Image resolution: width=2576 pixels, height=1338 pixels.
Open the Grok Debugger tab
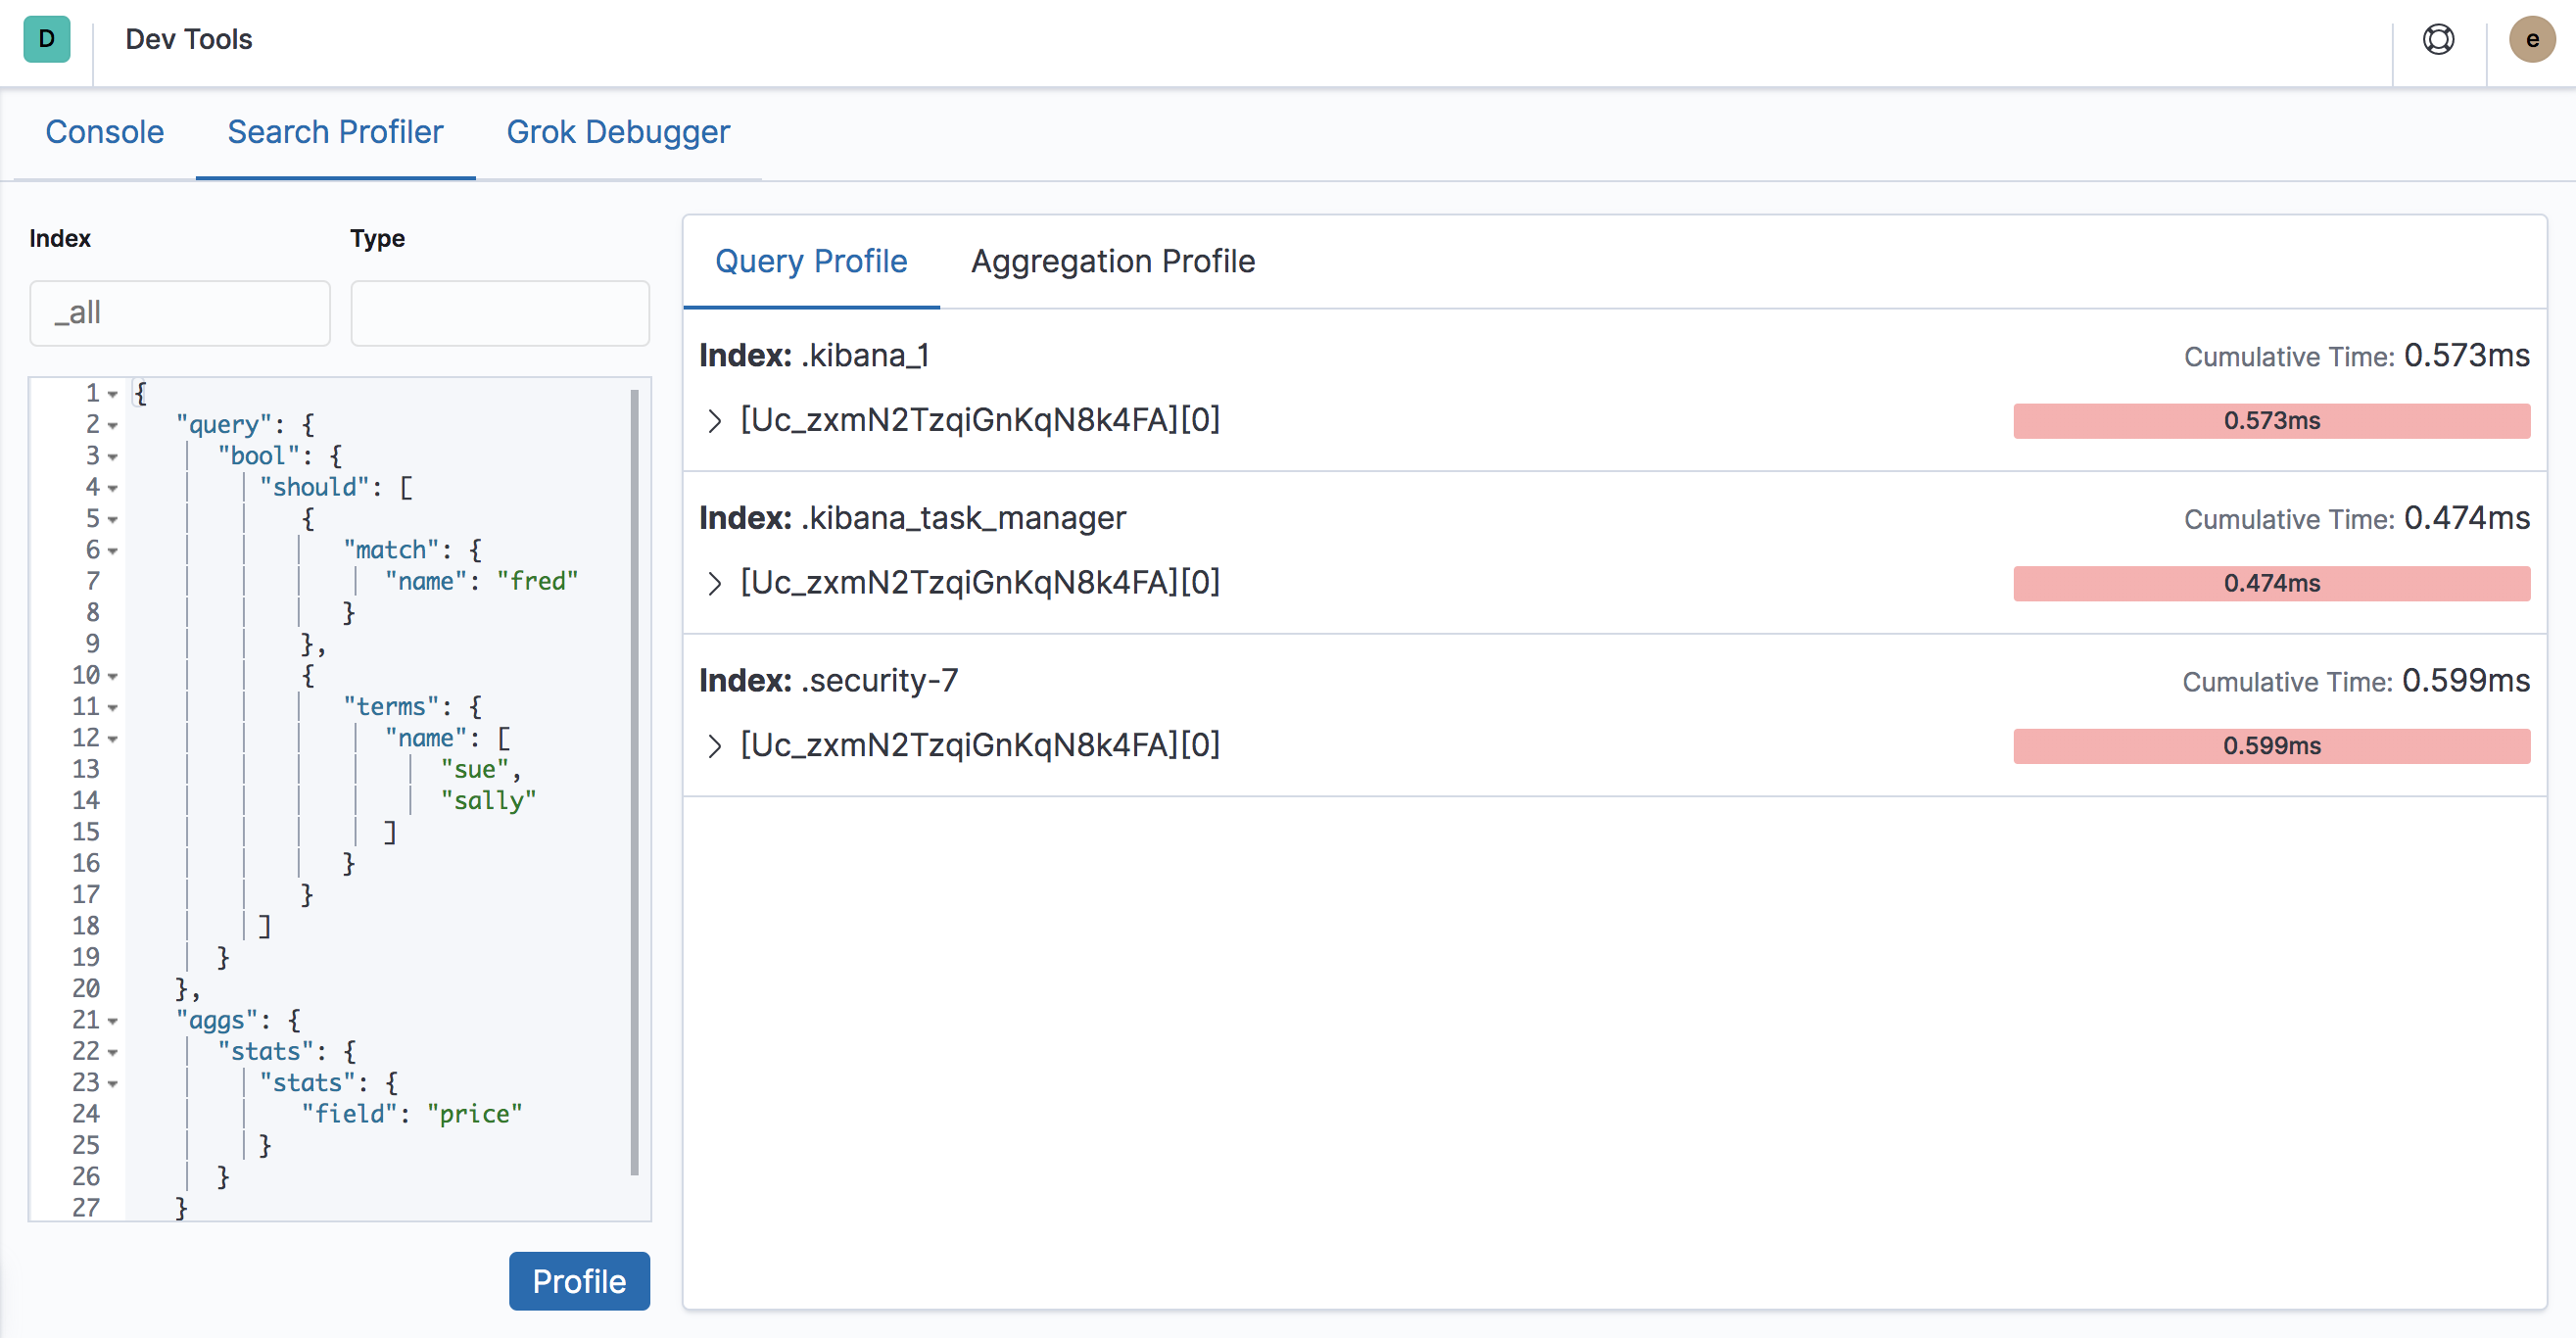pos(618,131)
